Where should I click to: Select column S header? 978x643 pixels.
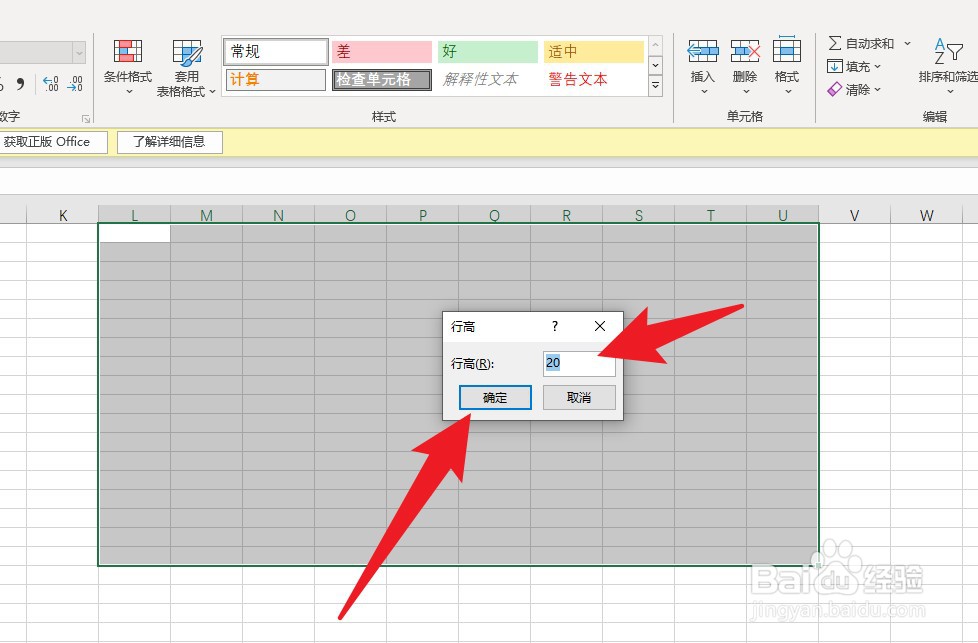pyautogui.click(x=639, y=215)
